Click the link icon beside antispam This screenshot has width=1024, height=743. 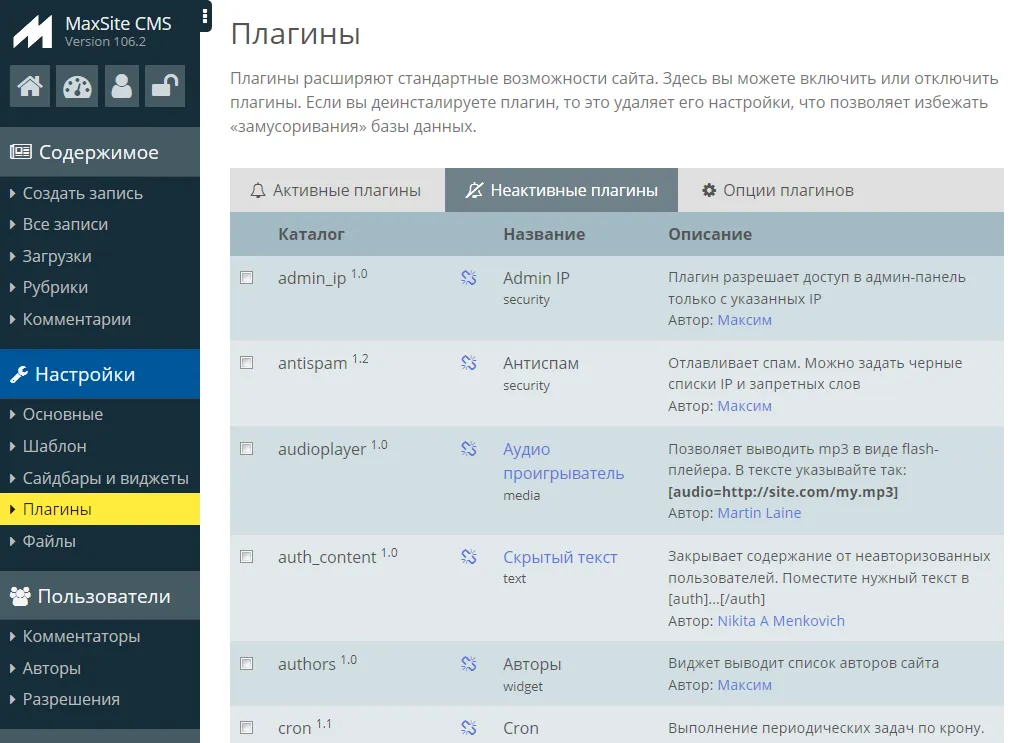(x=468, y=363)
